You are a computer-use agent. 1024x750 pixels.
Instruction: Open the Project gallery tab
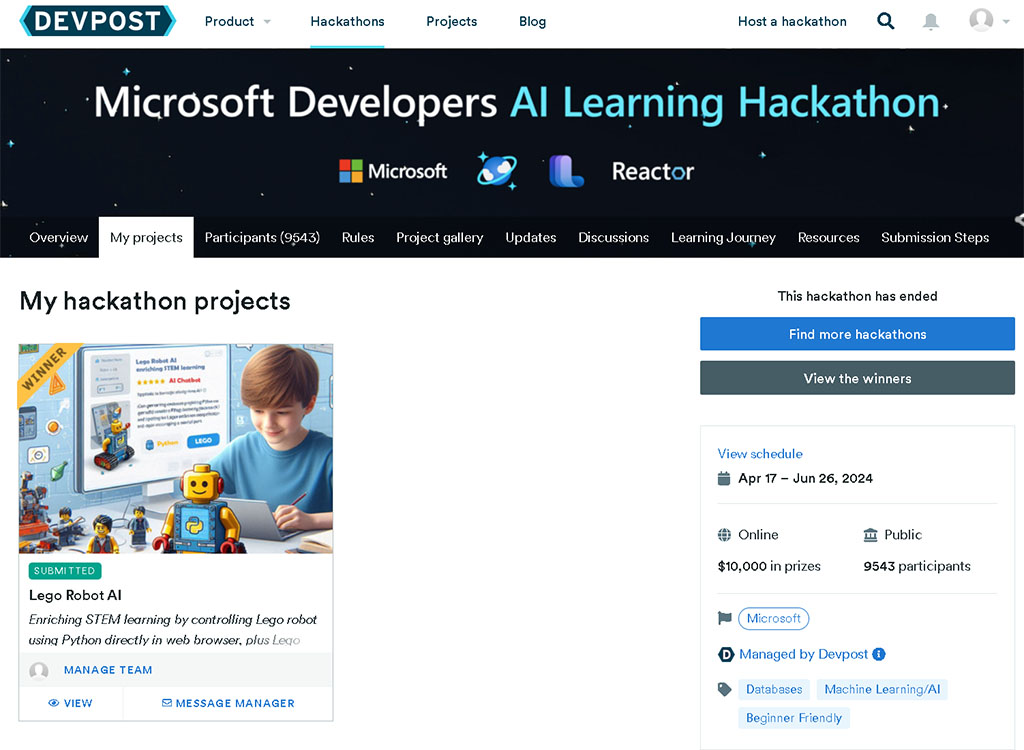(440, 237)
